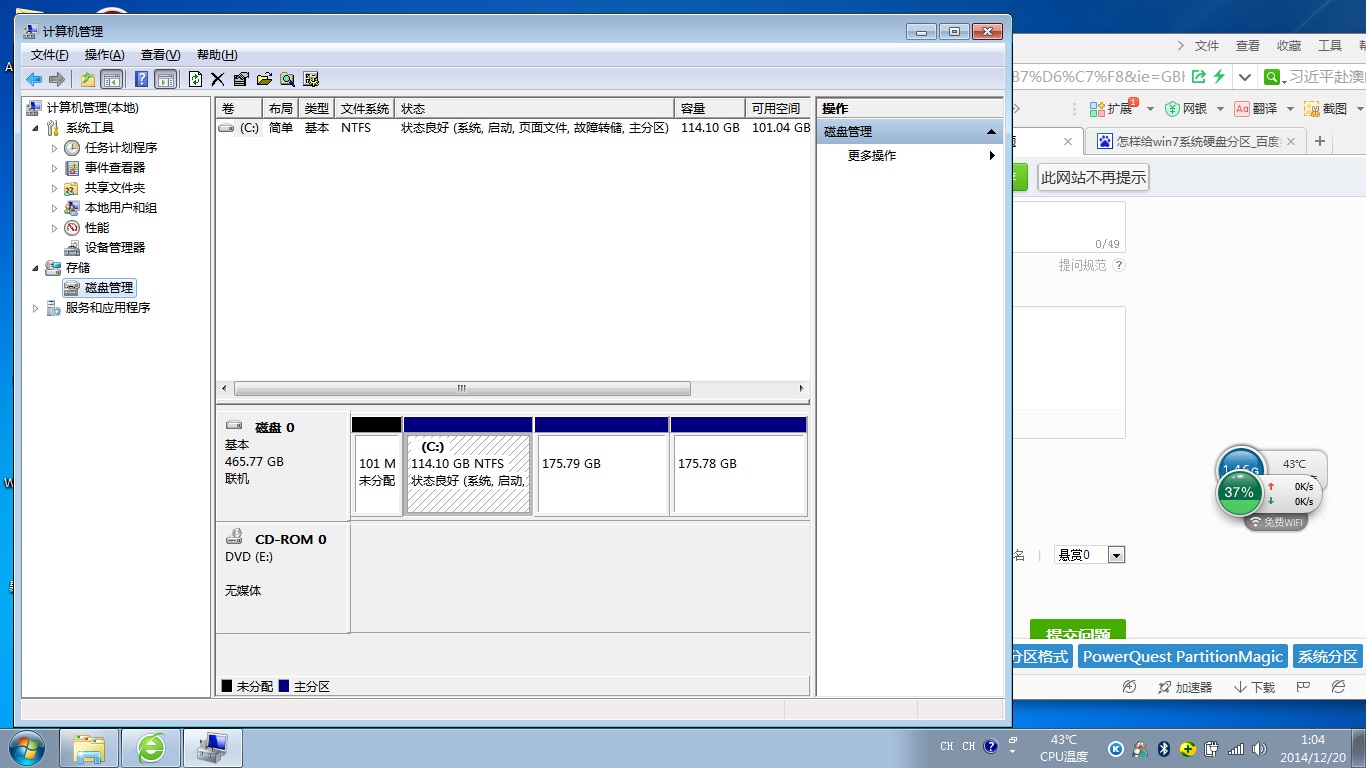
Task: Toggle show/hide action pane toolbar button
Action: 165,79
